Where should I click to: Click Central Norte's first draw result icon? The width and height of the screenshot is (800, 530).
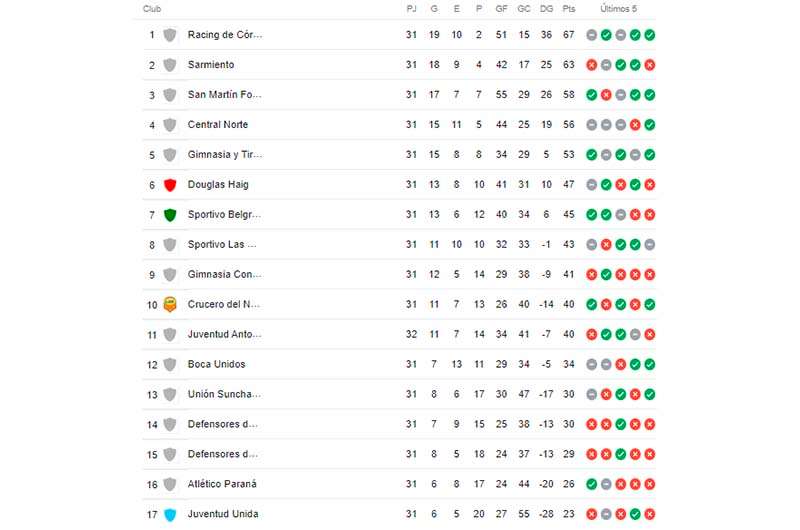[591, 124]
